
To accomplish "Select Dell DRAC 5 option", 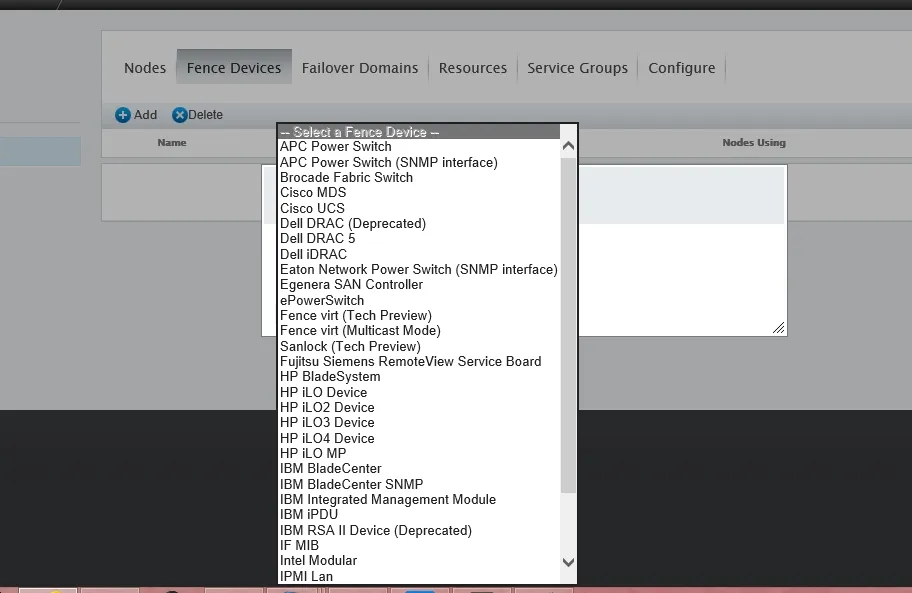I will point(419,238).
